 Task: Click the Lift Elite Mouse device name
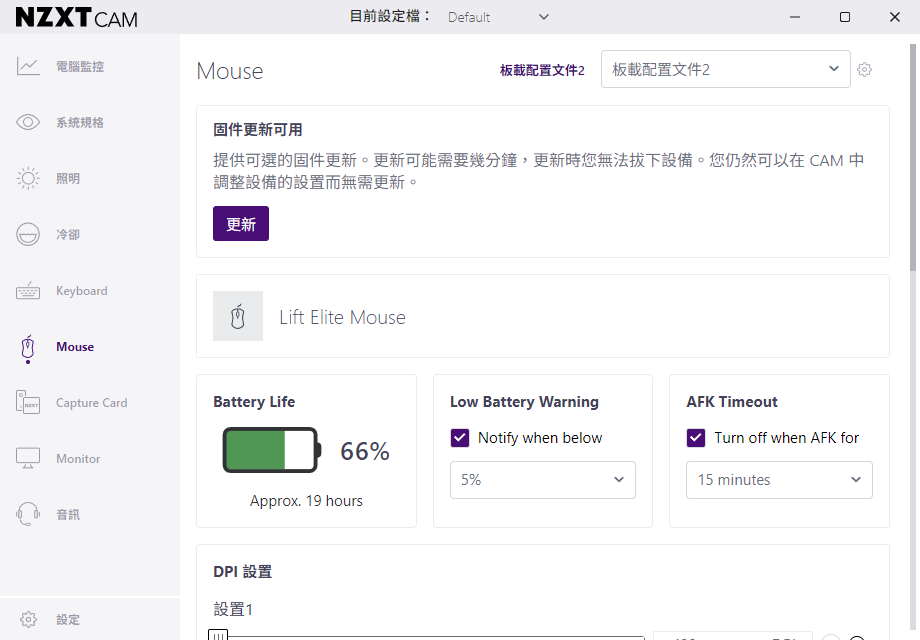click(343, 317)
